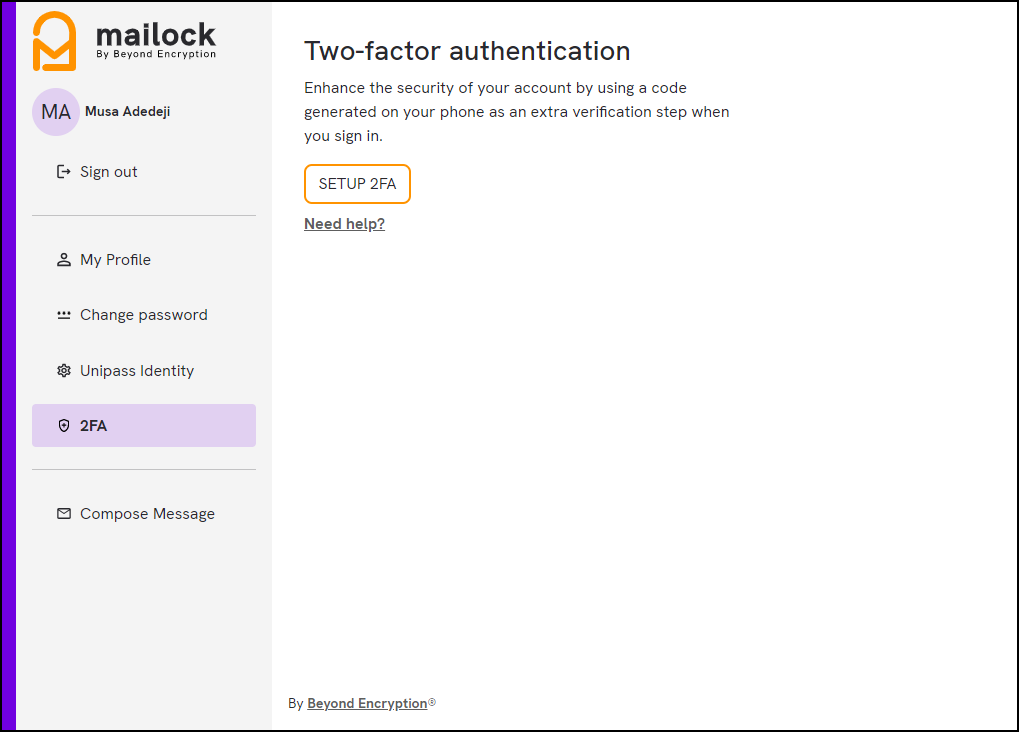Click the Two-factor authentication heading
The height and width of the screenshot is (732, 1019).
(x=467, y=50)
